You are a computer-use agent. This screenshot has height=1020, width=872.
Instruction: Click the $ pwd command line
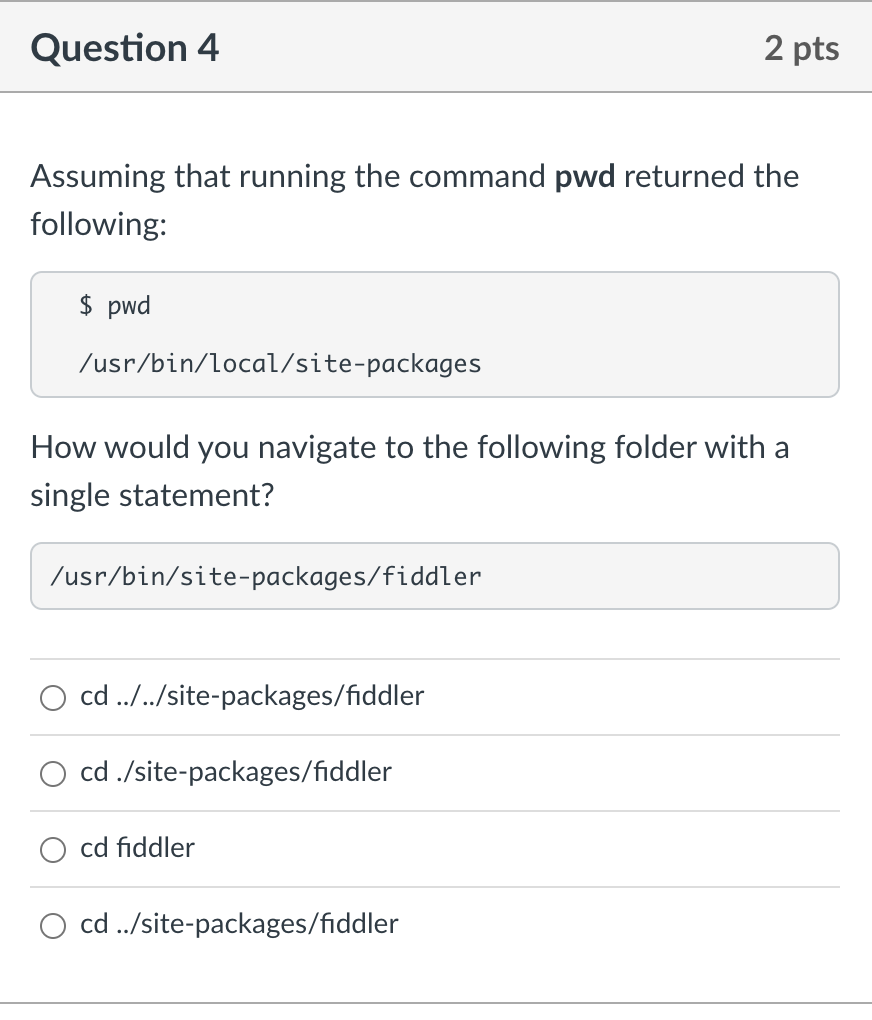[x=114, y=306]
